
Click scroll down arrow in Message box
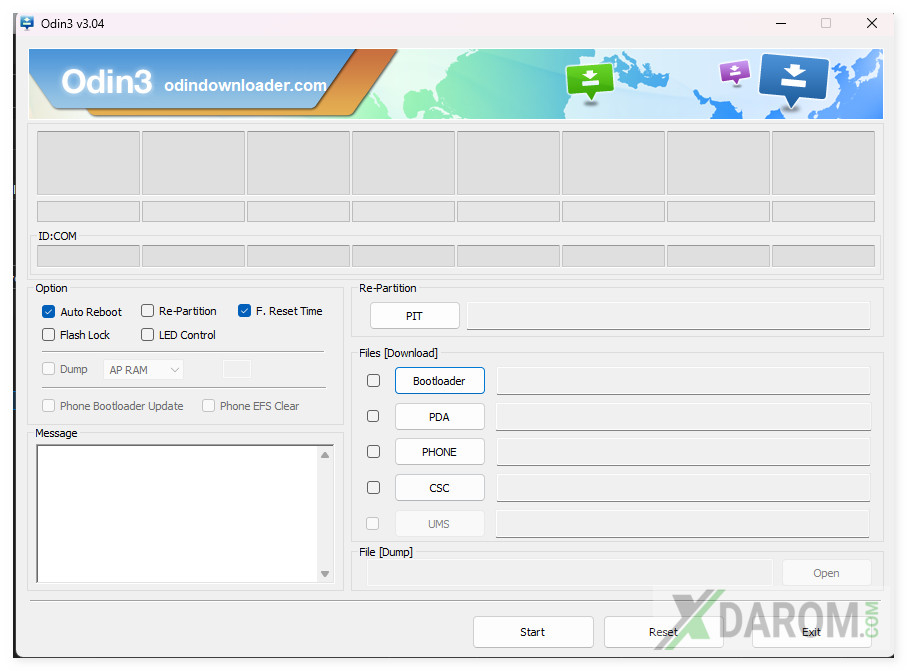tap(325, 573)
